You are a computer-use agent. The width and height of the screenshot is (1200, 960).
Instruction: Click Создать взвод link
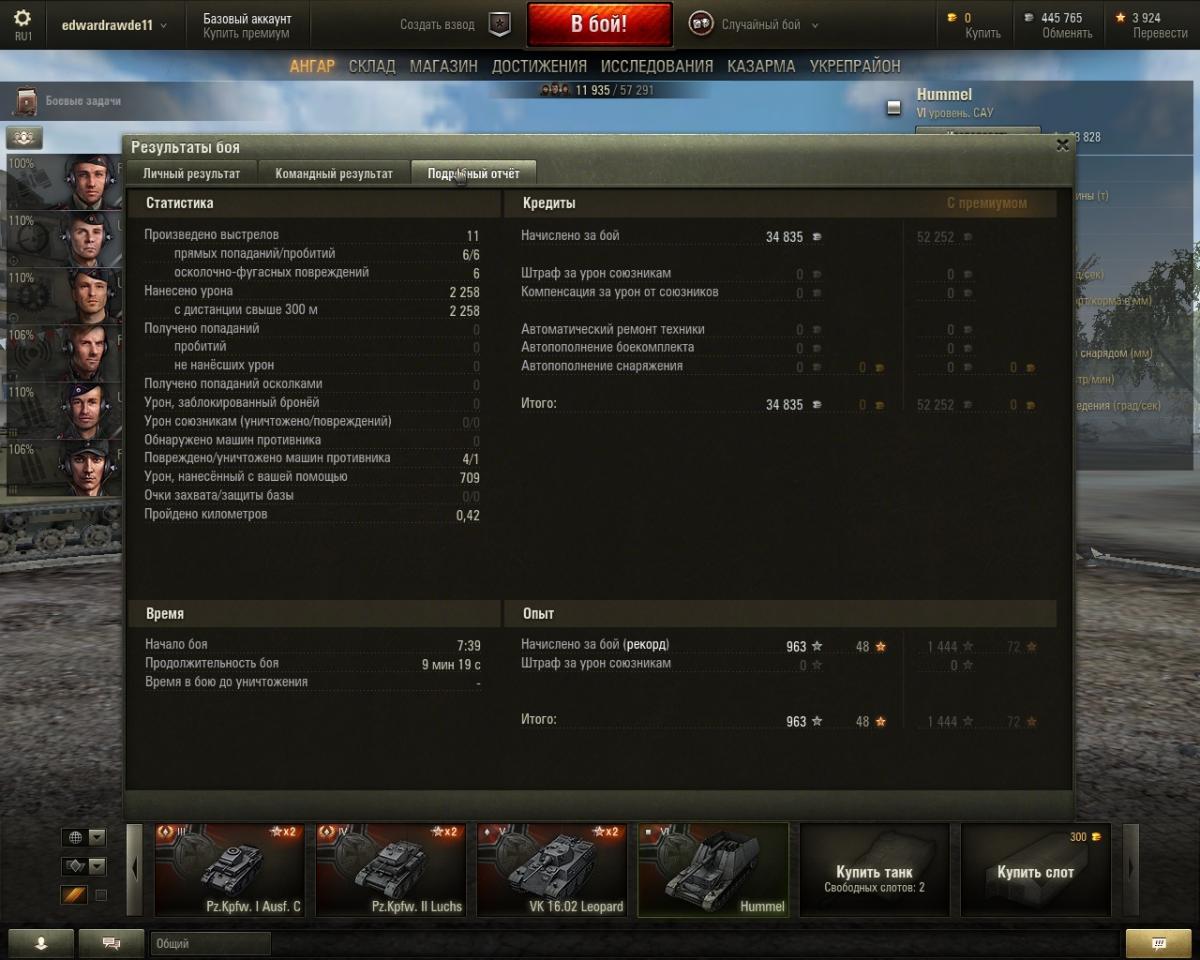pos(437,25)
